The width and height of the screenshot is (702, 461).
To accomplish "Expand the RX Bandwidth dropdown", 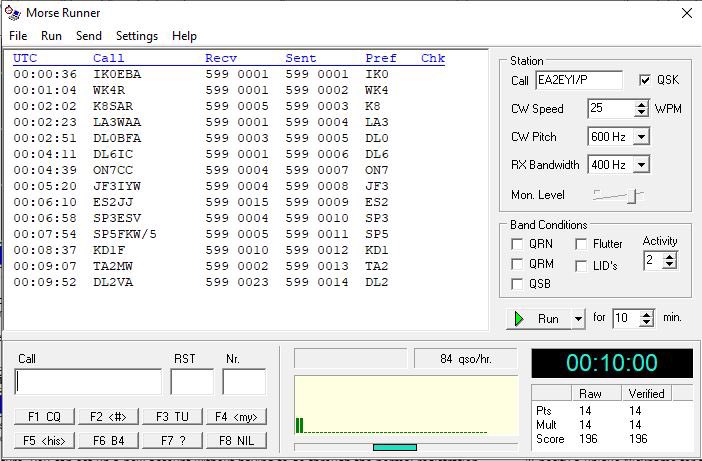I will (x=641, y=165).
